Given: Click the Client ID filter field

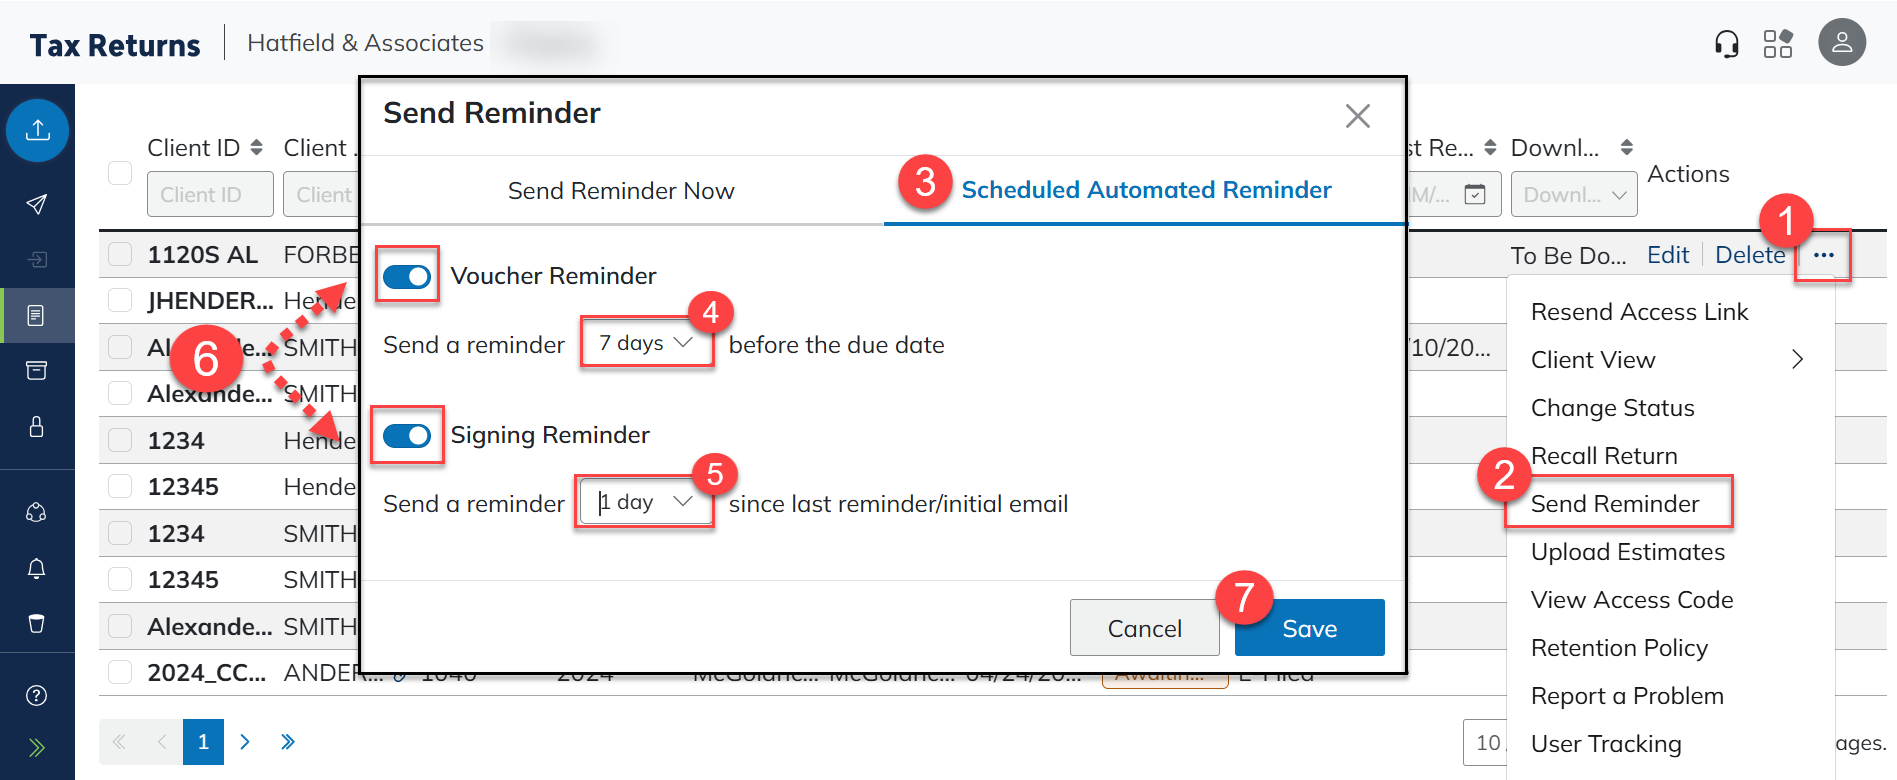Looking at the screenshot, I should point(210,195).
